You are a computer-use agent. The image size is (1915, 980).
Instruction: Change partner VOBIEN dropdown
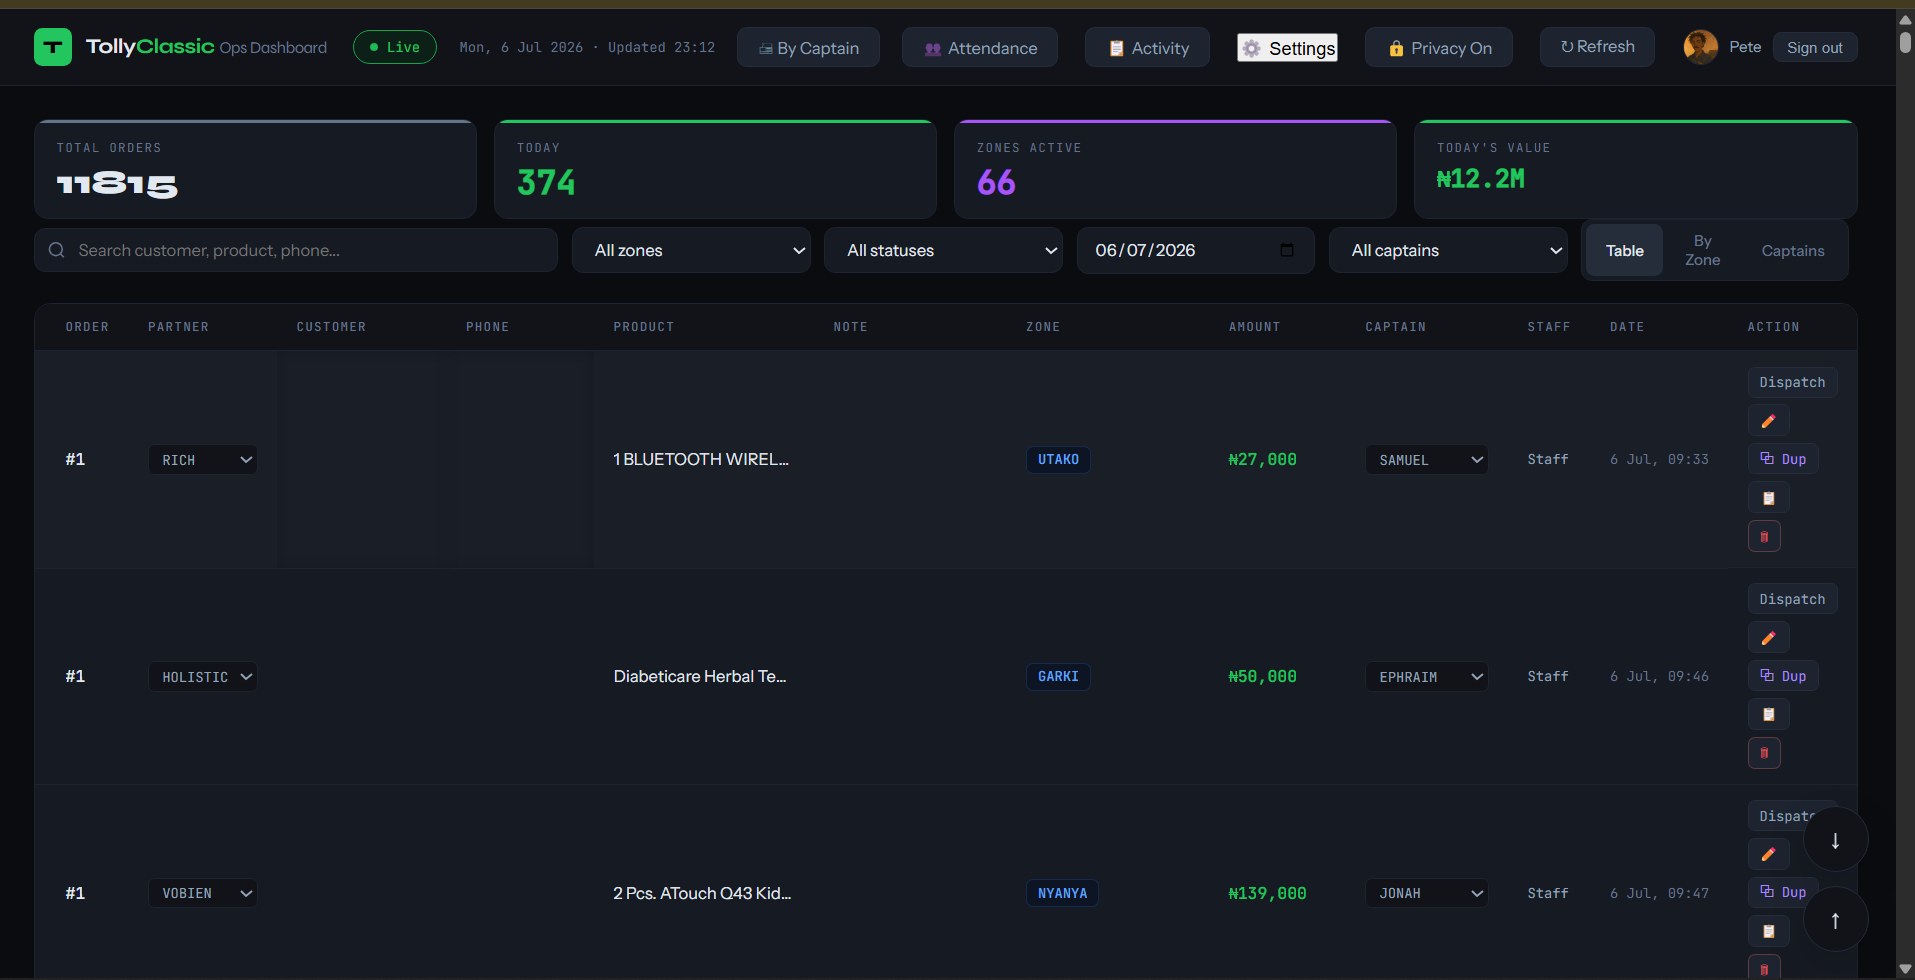203,893
